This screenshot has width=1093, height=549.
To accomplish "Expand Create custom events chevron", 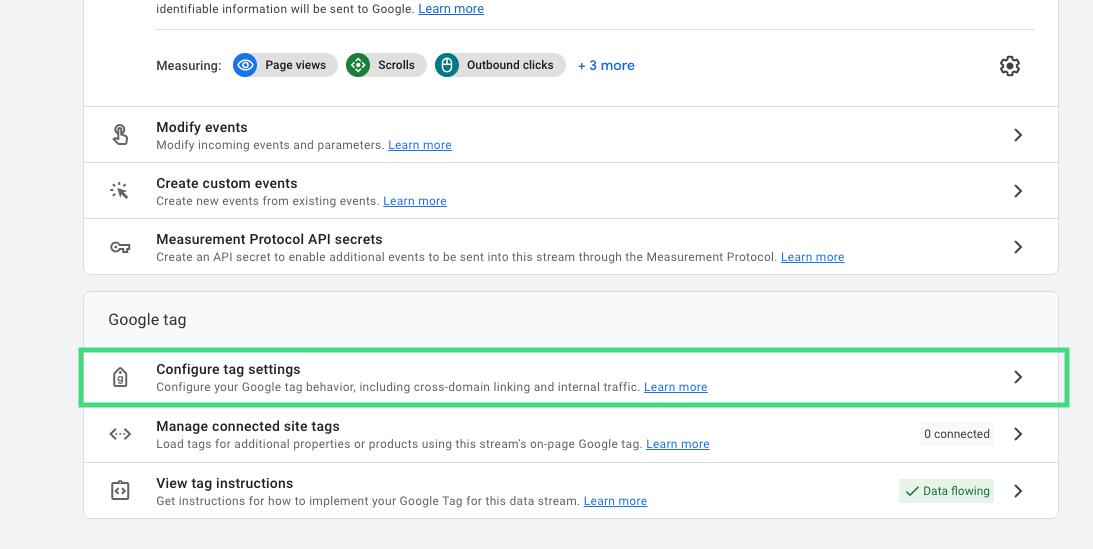I will (x=1018, y=191).
